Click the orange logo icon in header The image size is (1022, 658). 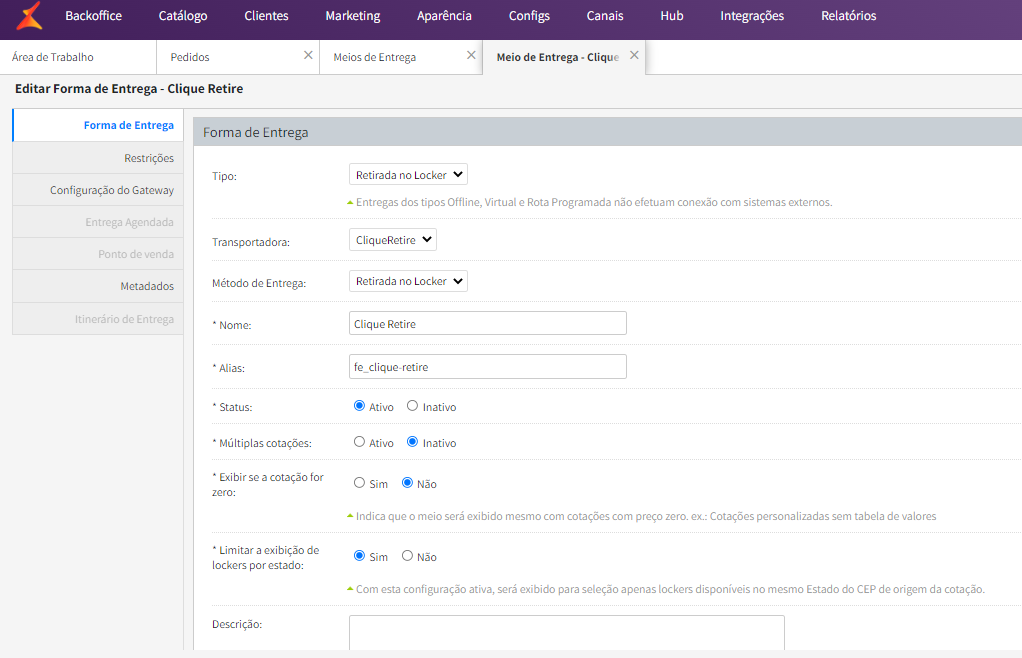pos(30,16)
